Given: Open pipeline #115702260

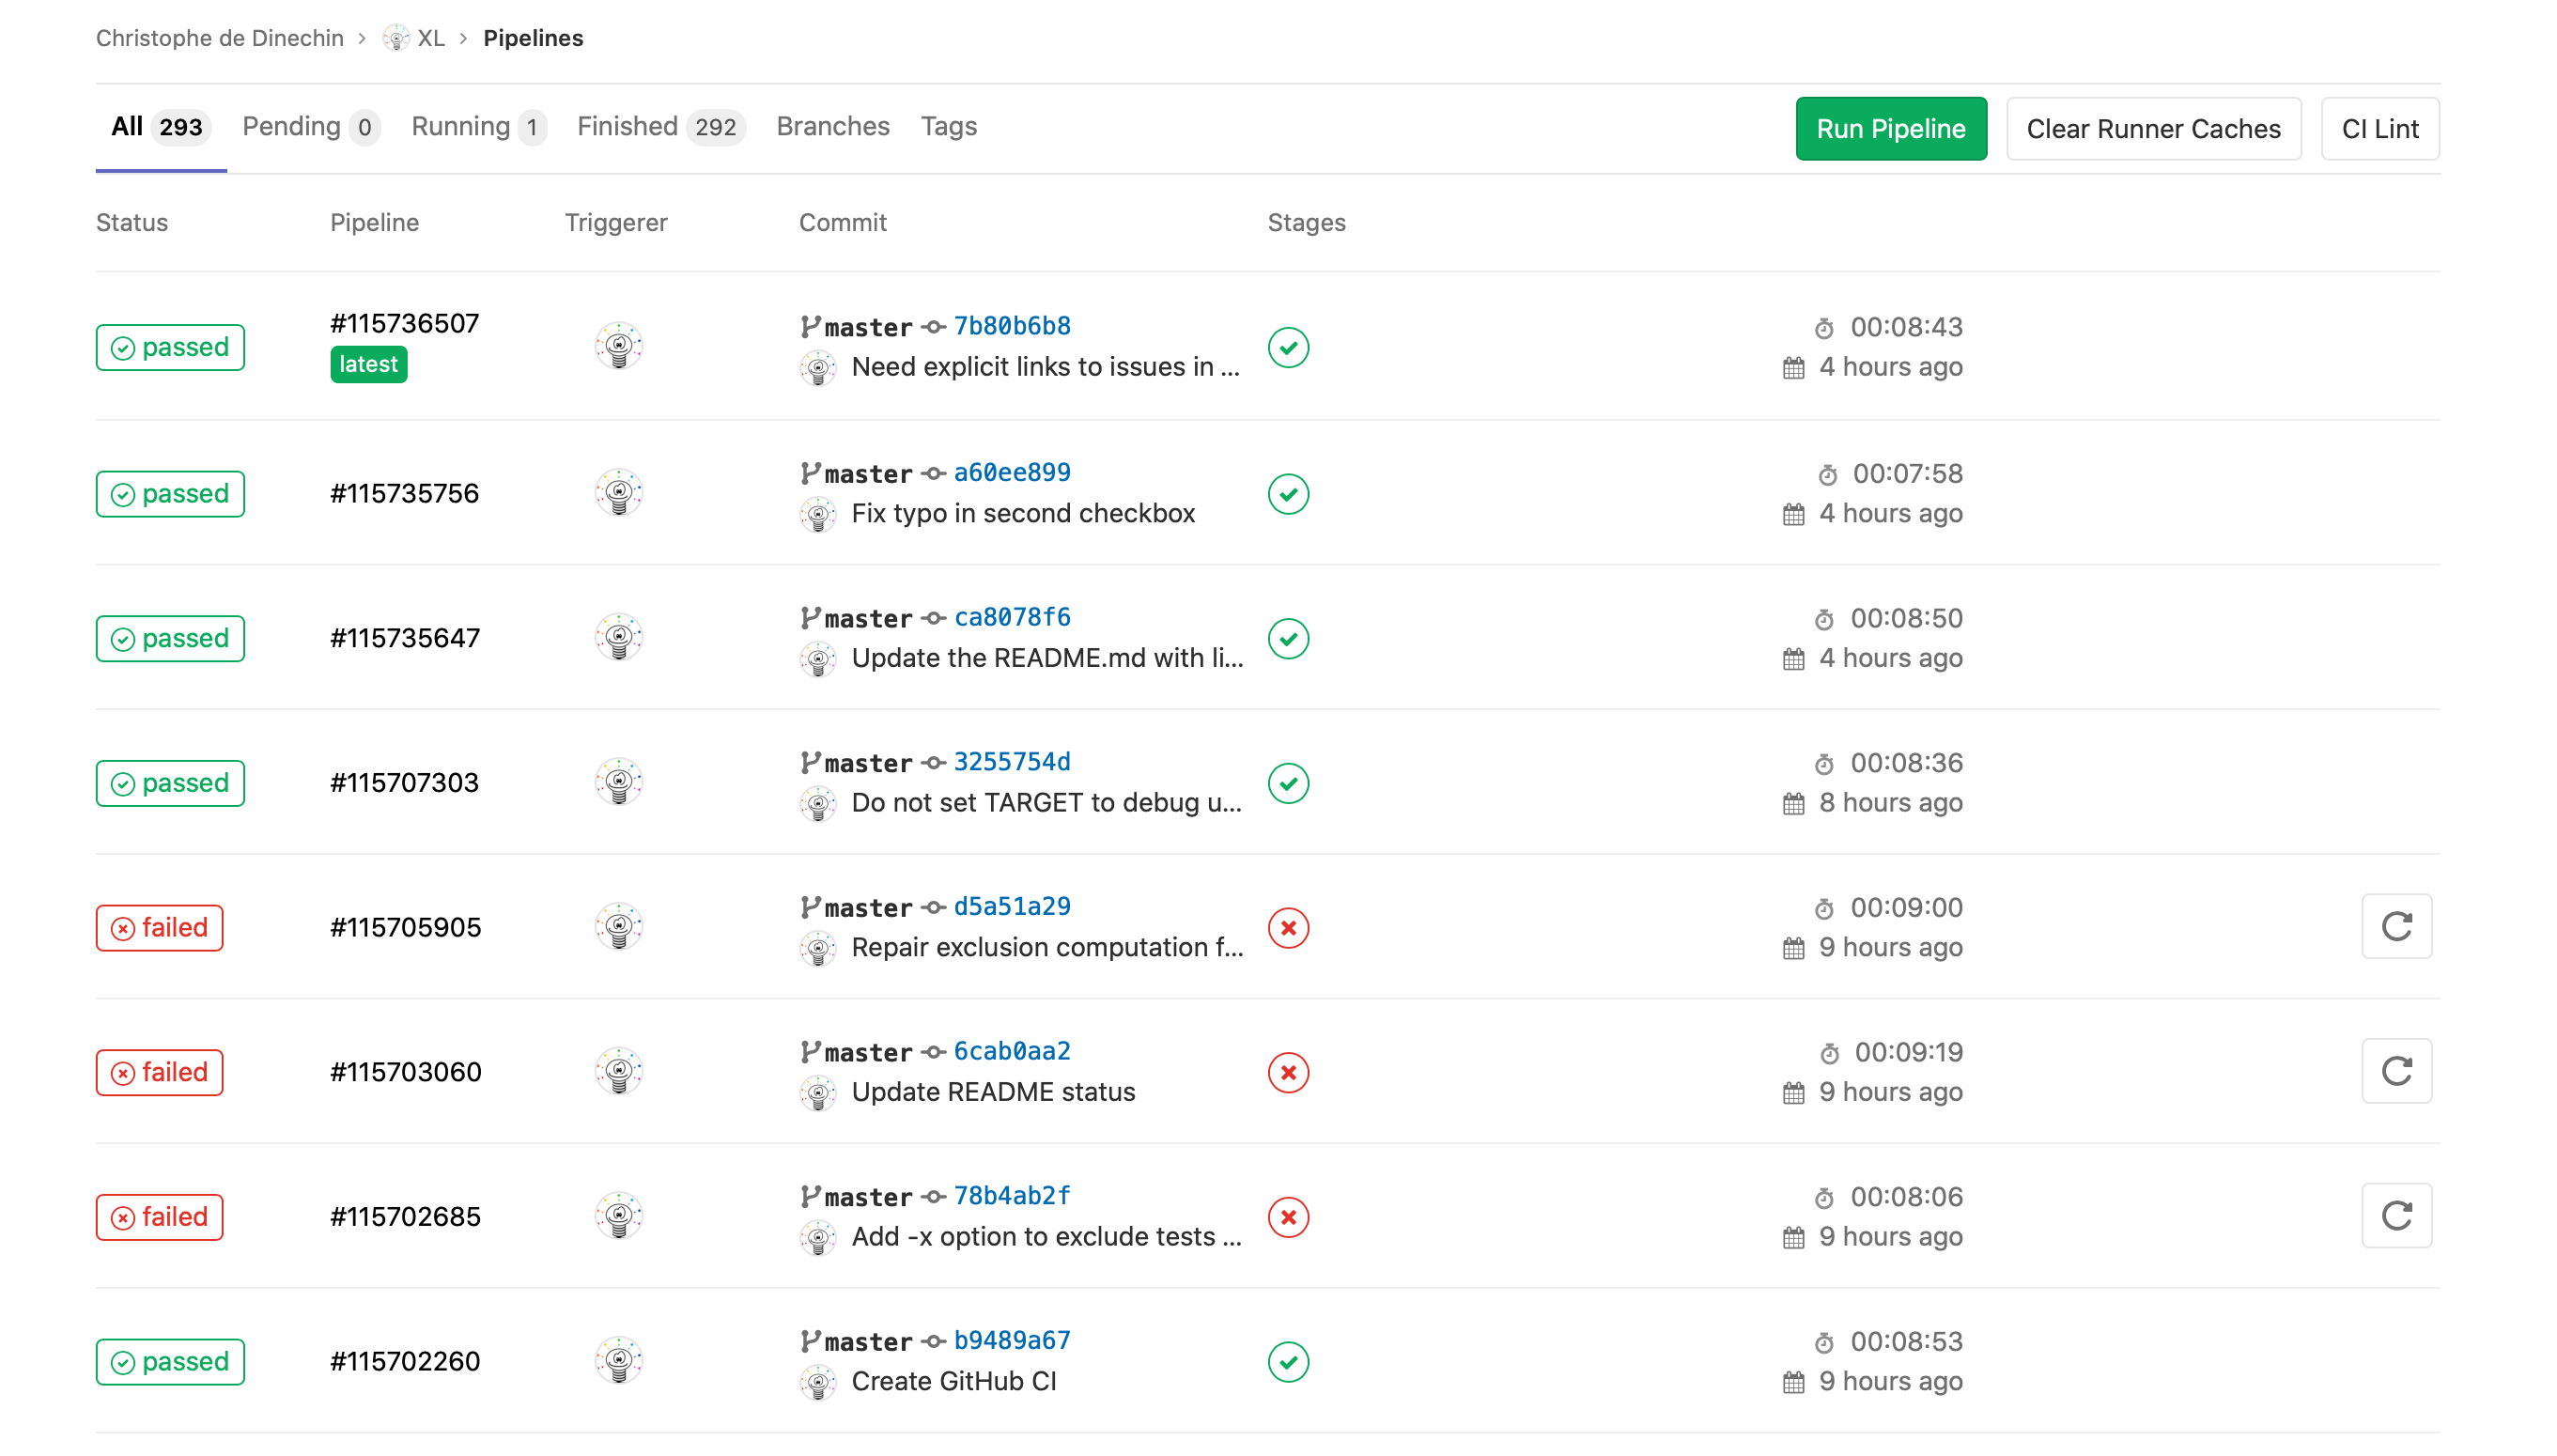Looking at the screenshot, I should click(x=405, y=1362).
